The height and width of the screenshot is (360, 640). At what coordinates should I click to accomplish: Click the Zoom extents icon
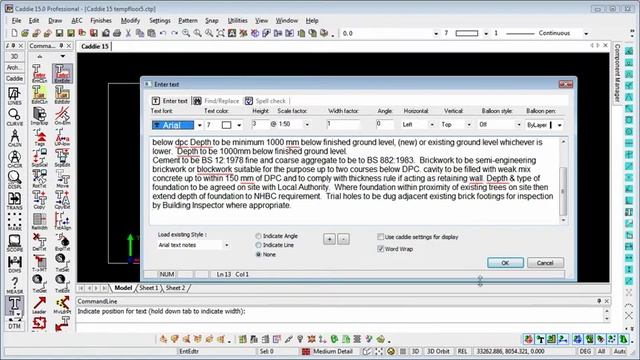220,33
